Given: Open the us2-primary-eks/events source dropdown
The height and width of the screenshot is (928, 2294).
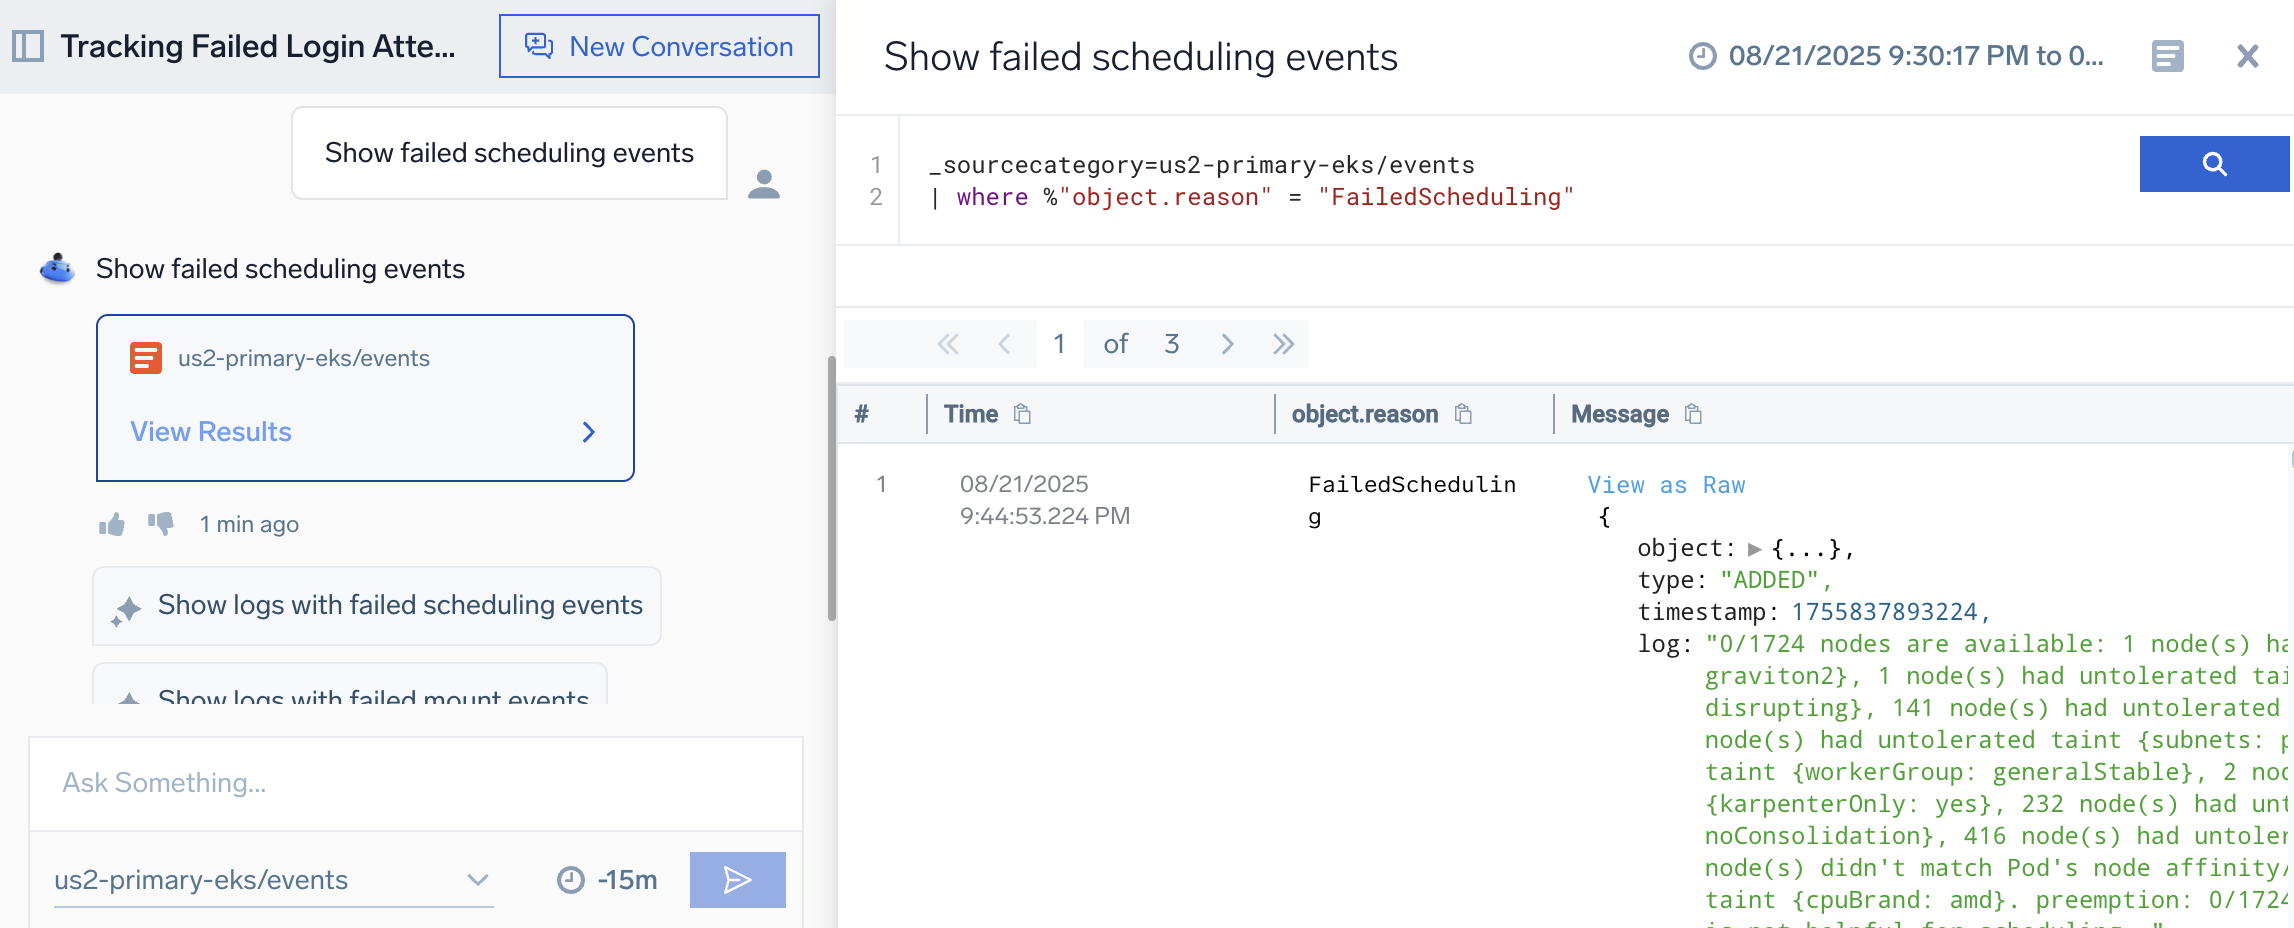Looking at the screenshot, I should click(273, 880).
